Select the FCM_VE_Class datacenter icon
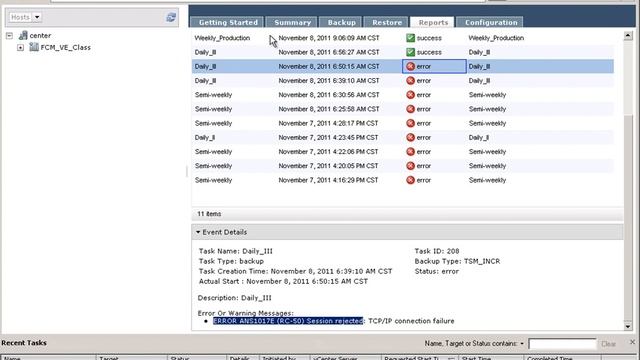The height and width of the screenshot is (360, 640). tap(34, 47)
